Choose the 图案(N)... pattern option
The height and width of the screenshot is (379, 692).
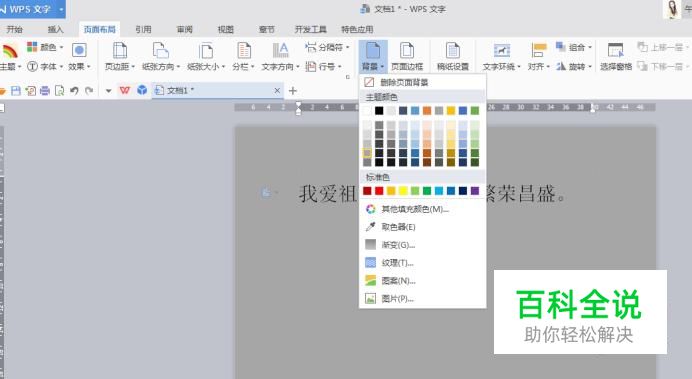pos(422,281)
